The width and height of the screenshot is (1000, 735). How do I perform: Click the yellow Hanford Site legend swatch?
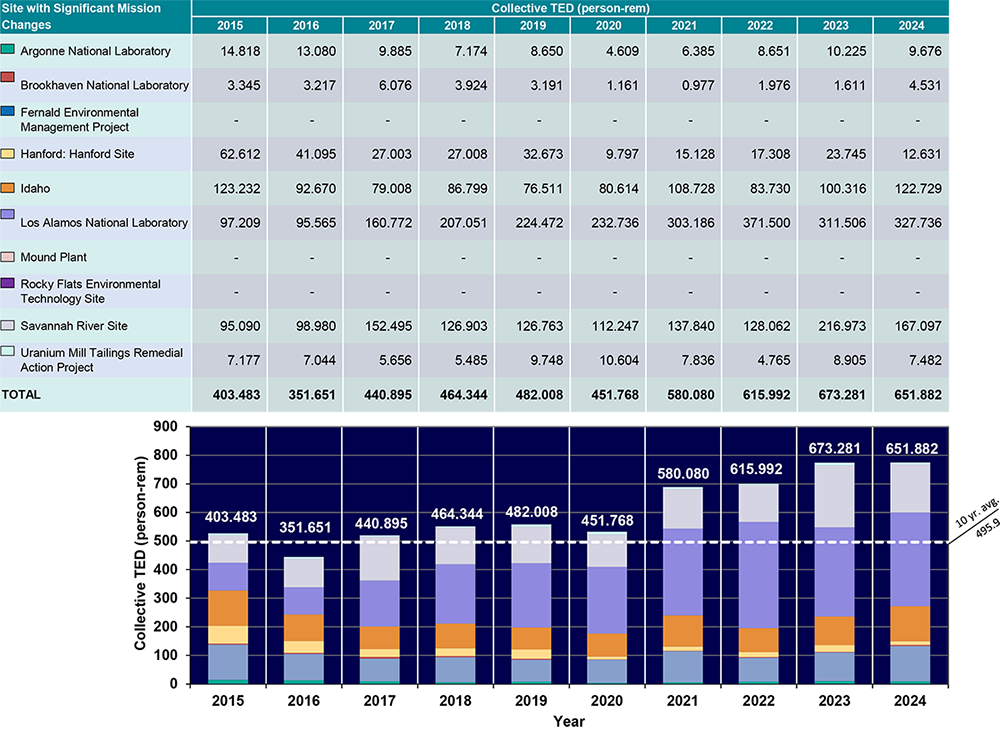click(8, 154)
